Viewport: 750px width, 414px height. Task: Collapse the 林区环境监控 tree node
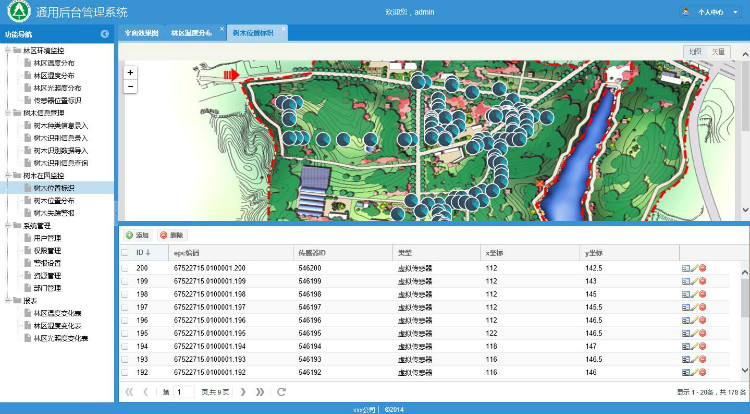coord(8,50)
